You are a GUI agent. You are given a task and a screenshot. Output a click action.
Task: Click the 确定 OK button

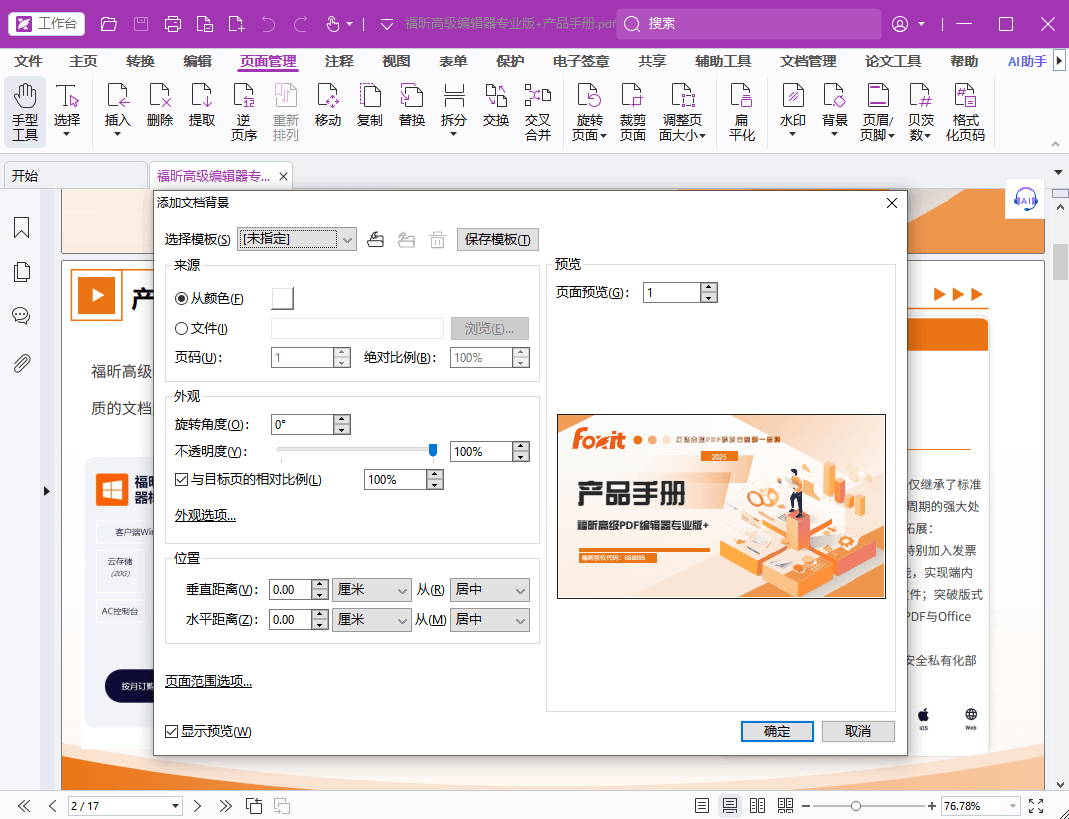[x=777, y=732]
